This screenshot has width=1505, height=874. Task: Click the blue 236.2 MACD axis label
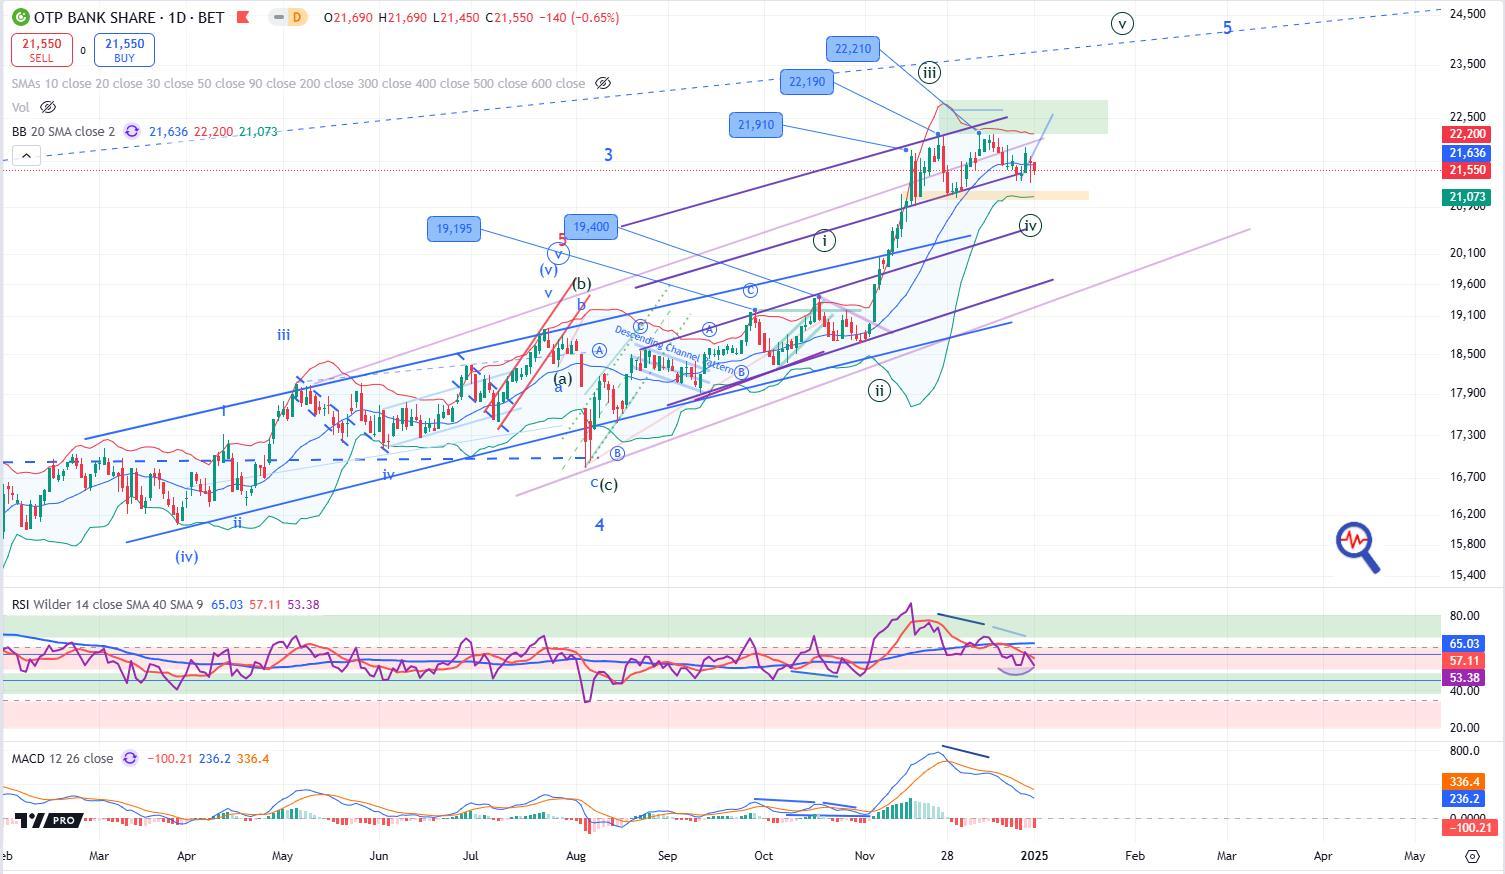point(1464,798)
